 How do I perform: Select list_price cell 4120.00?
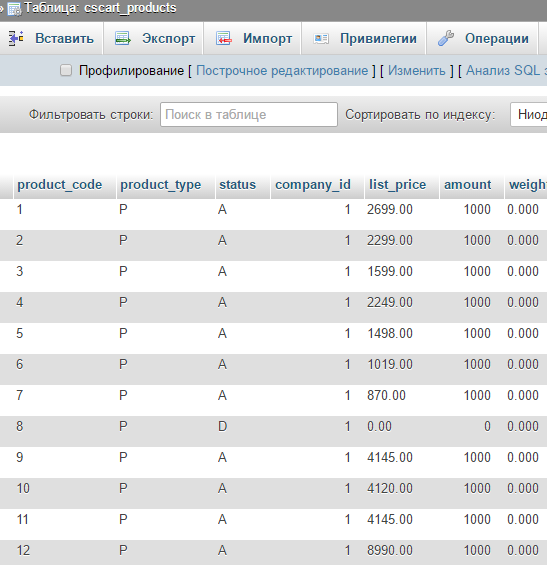[390, 488]
